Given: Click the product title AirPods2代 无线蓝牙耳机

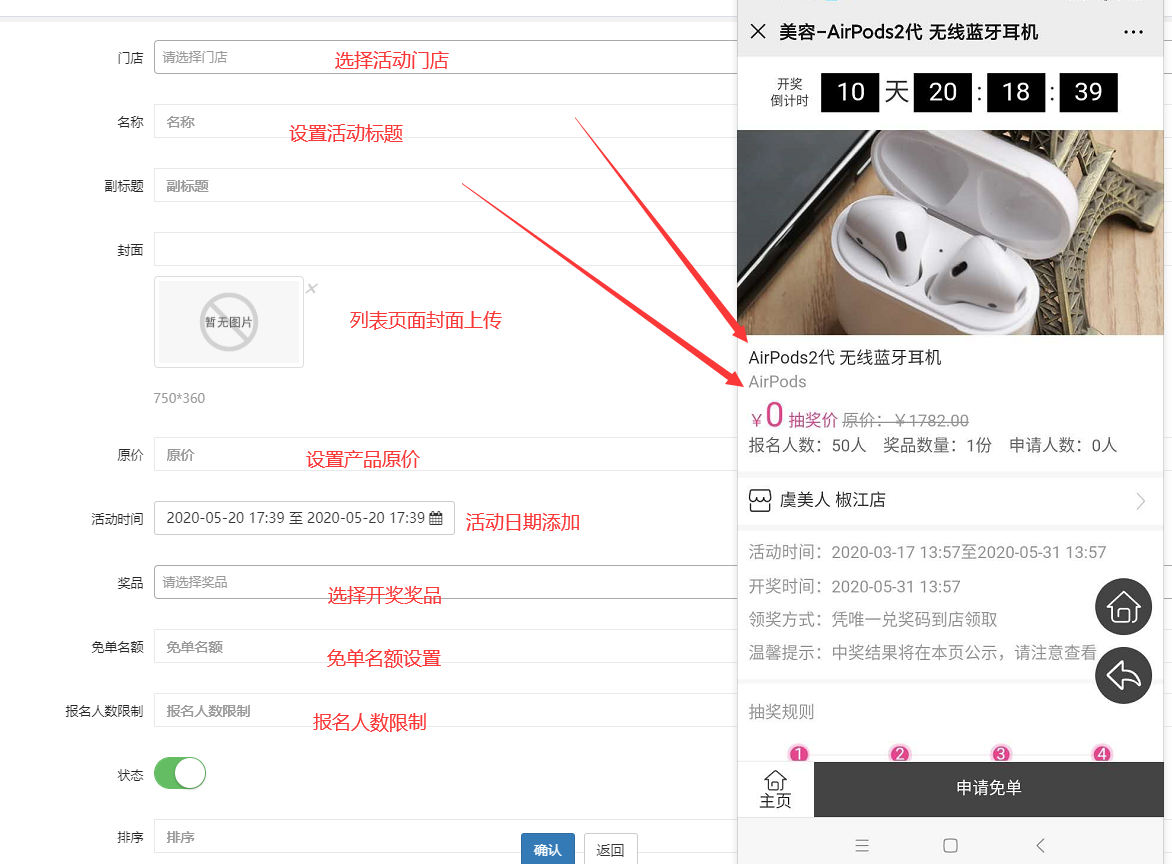Looking at the screenshot, I should tap(845, 357).
